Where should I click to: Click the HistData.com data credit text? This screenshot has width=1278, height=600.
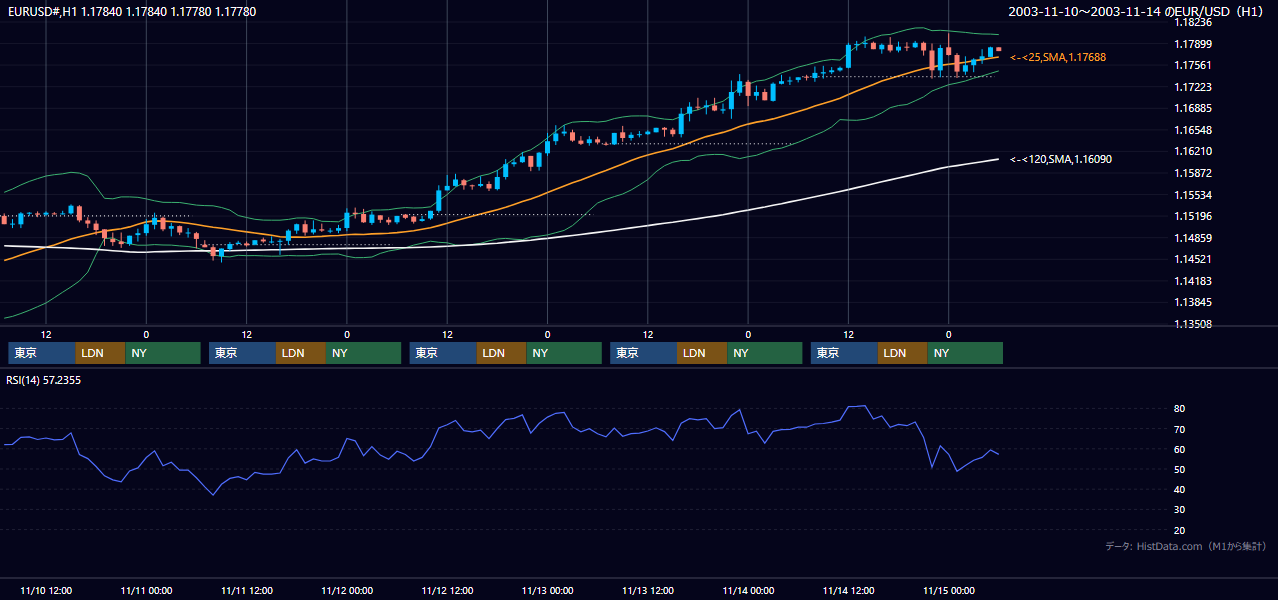click(1186, 546)
